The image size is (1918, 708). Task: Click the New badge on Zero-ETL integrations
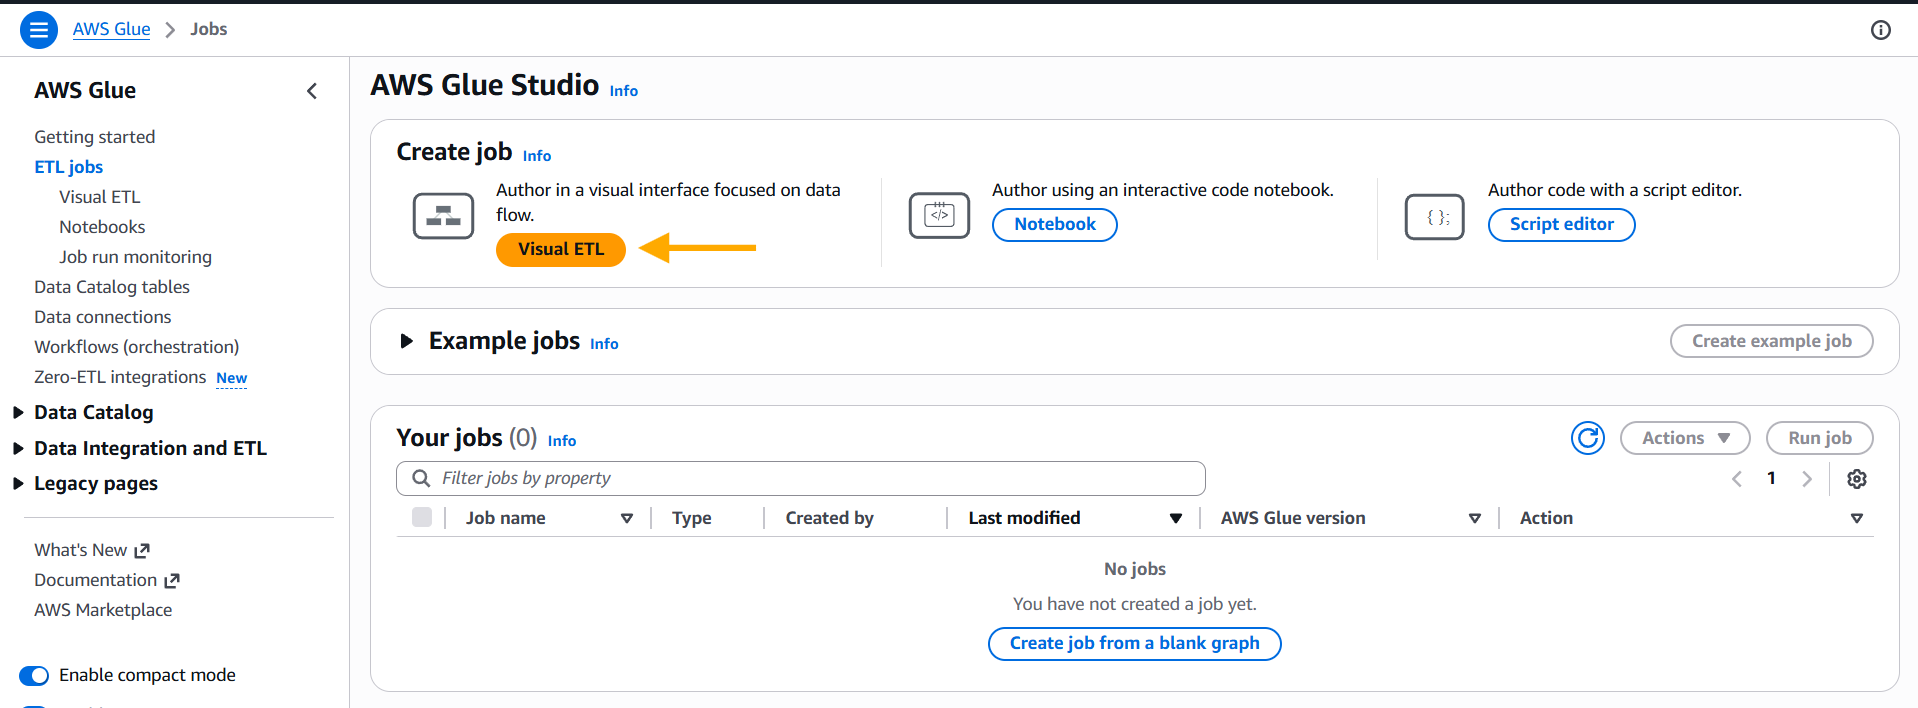click(x=232, y=378)
